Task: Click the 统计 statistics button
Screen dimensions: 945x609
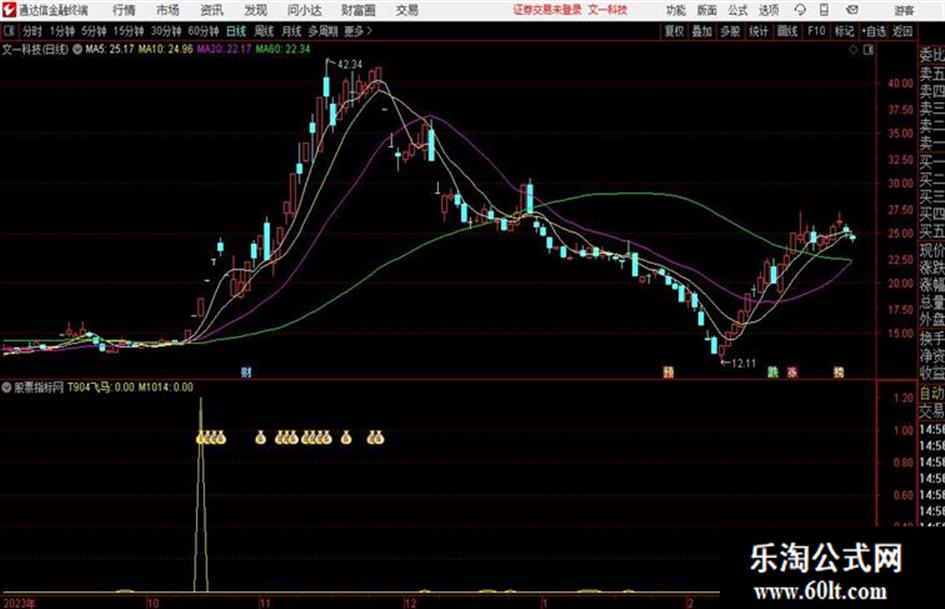Action: click(758, 31)
